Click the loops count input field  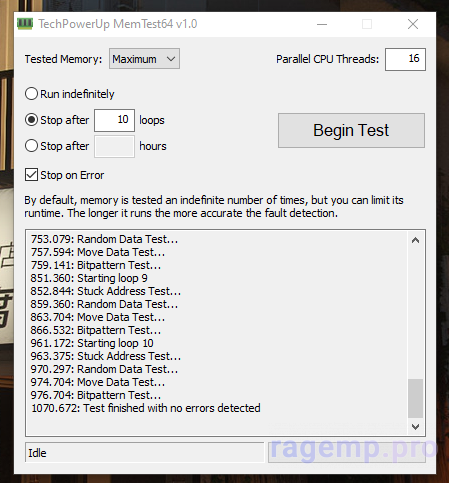(115, 120)
